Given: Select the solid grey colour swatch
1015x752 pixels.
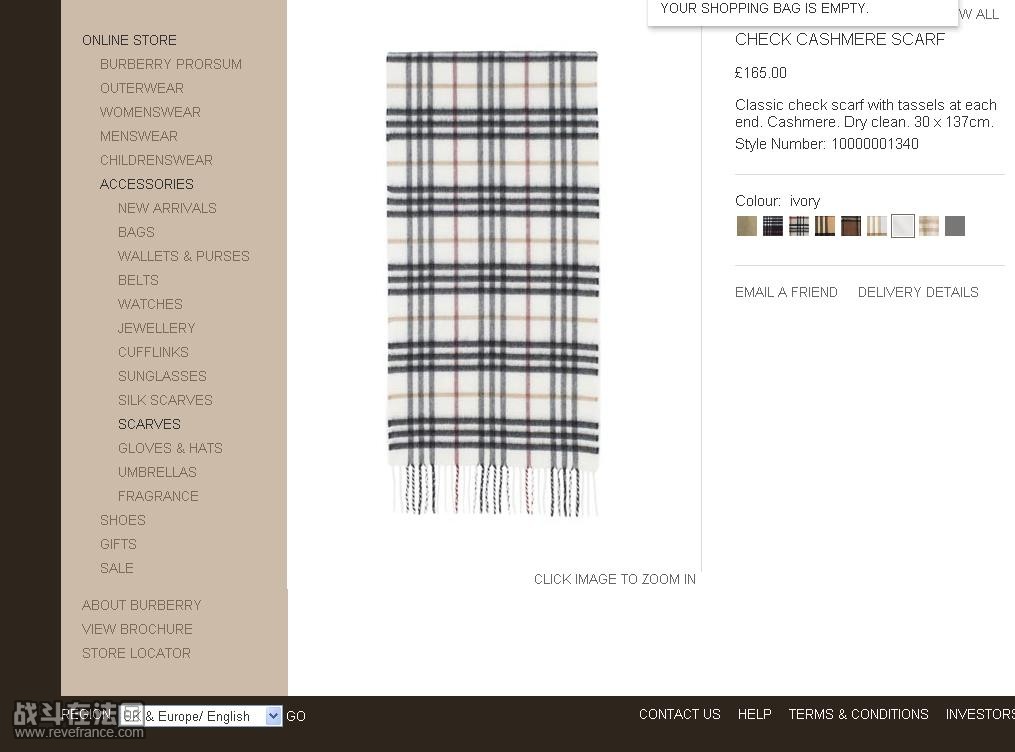Looking at the screenshot, I should (955, 226).
